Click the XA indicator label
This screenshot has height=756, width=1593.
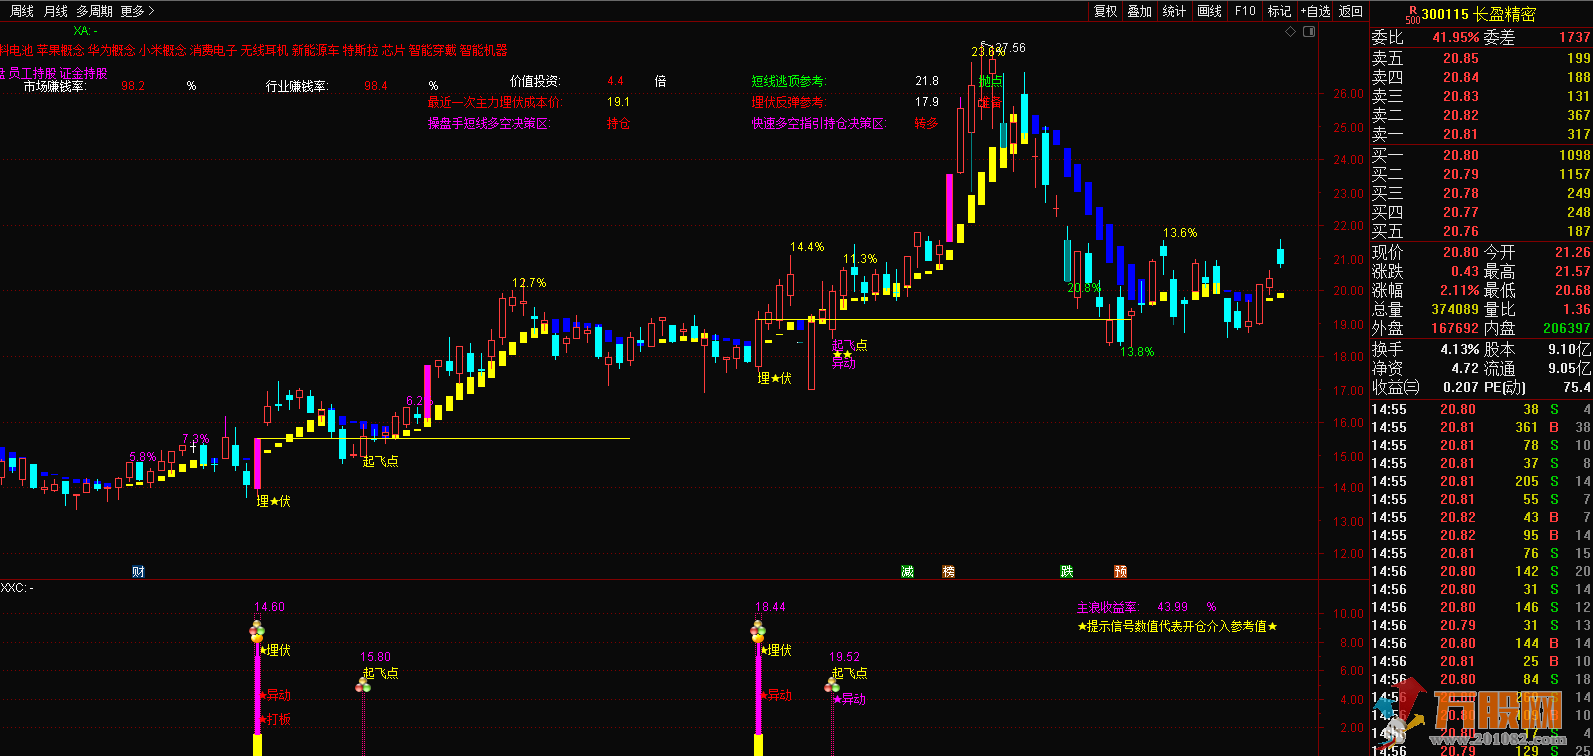click(85, 32)
